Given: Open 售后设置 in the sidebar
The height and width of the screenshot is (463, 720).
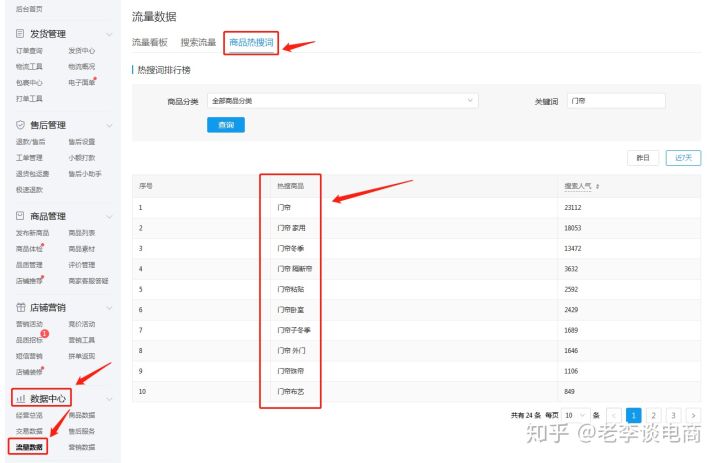Looking at the screenshot, I should point(81,141).
